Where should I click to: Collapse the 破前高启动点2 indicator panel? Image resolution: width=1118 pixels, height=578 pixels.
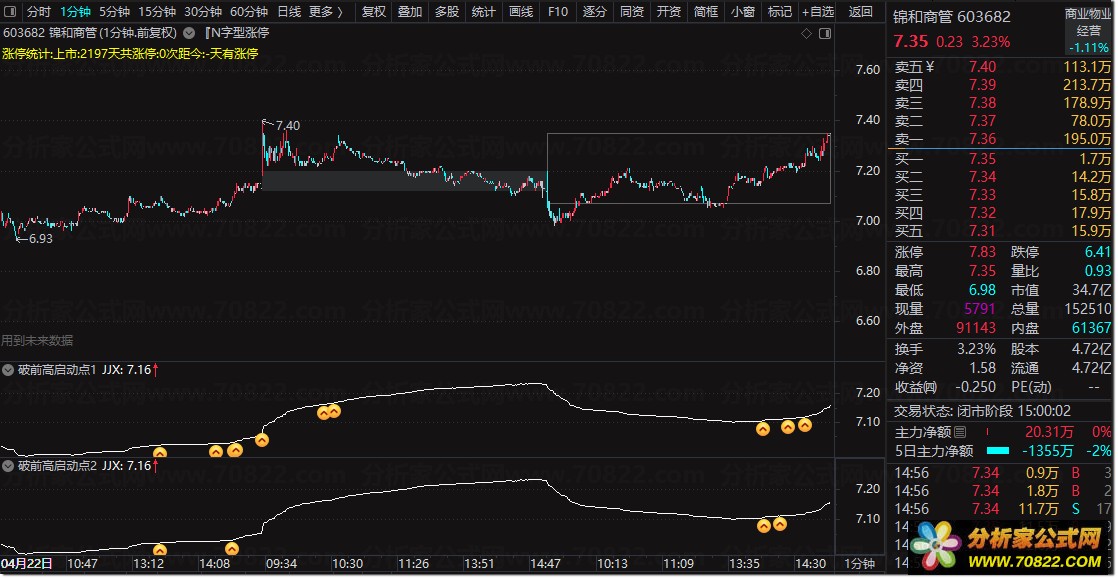click(x=9, y=466)
